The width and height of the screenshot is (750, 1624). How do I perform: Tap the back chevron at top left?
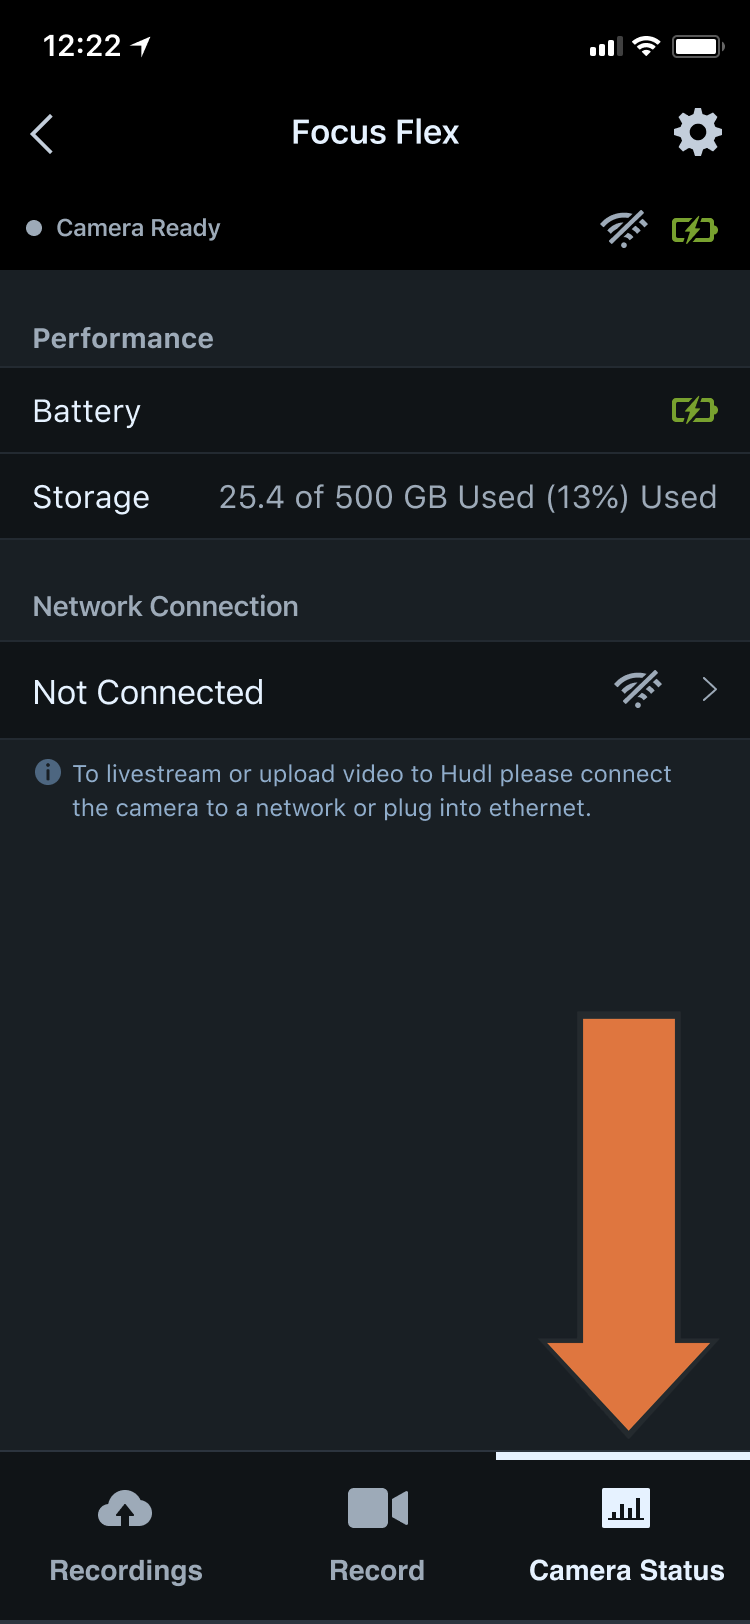click(40, 131)
